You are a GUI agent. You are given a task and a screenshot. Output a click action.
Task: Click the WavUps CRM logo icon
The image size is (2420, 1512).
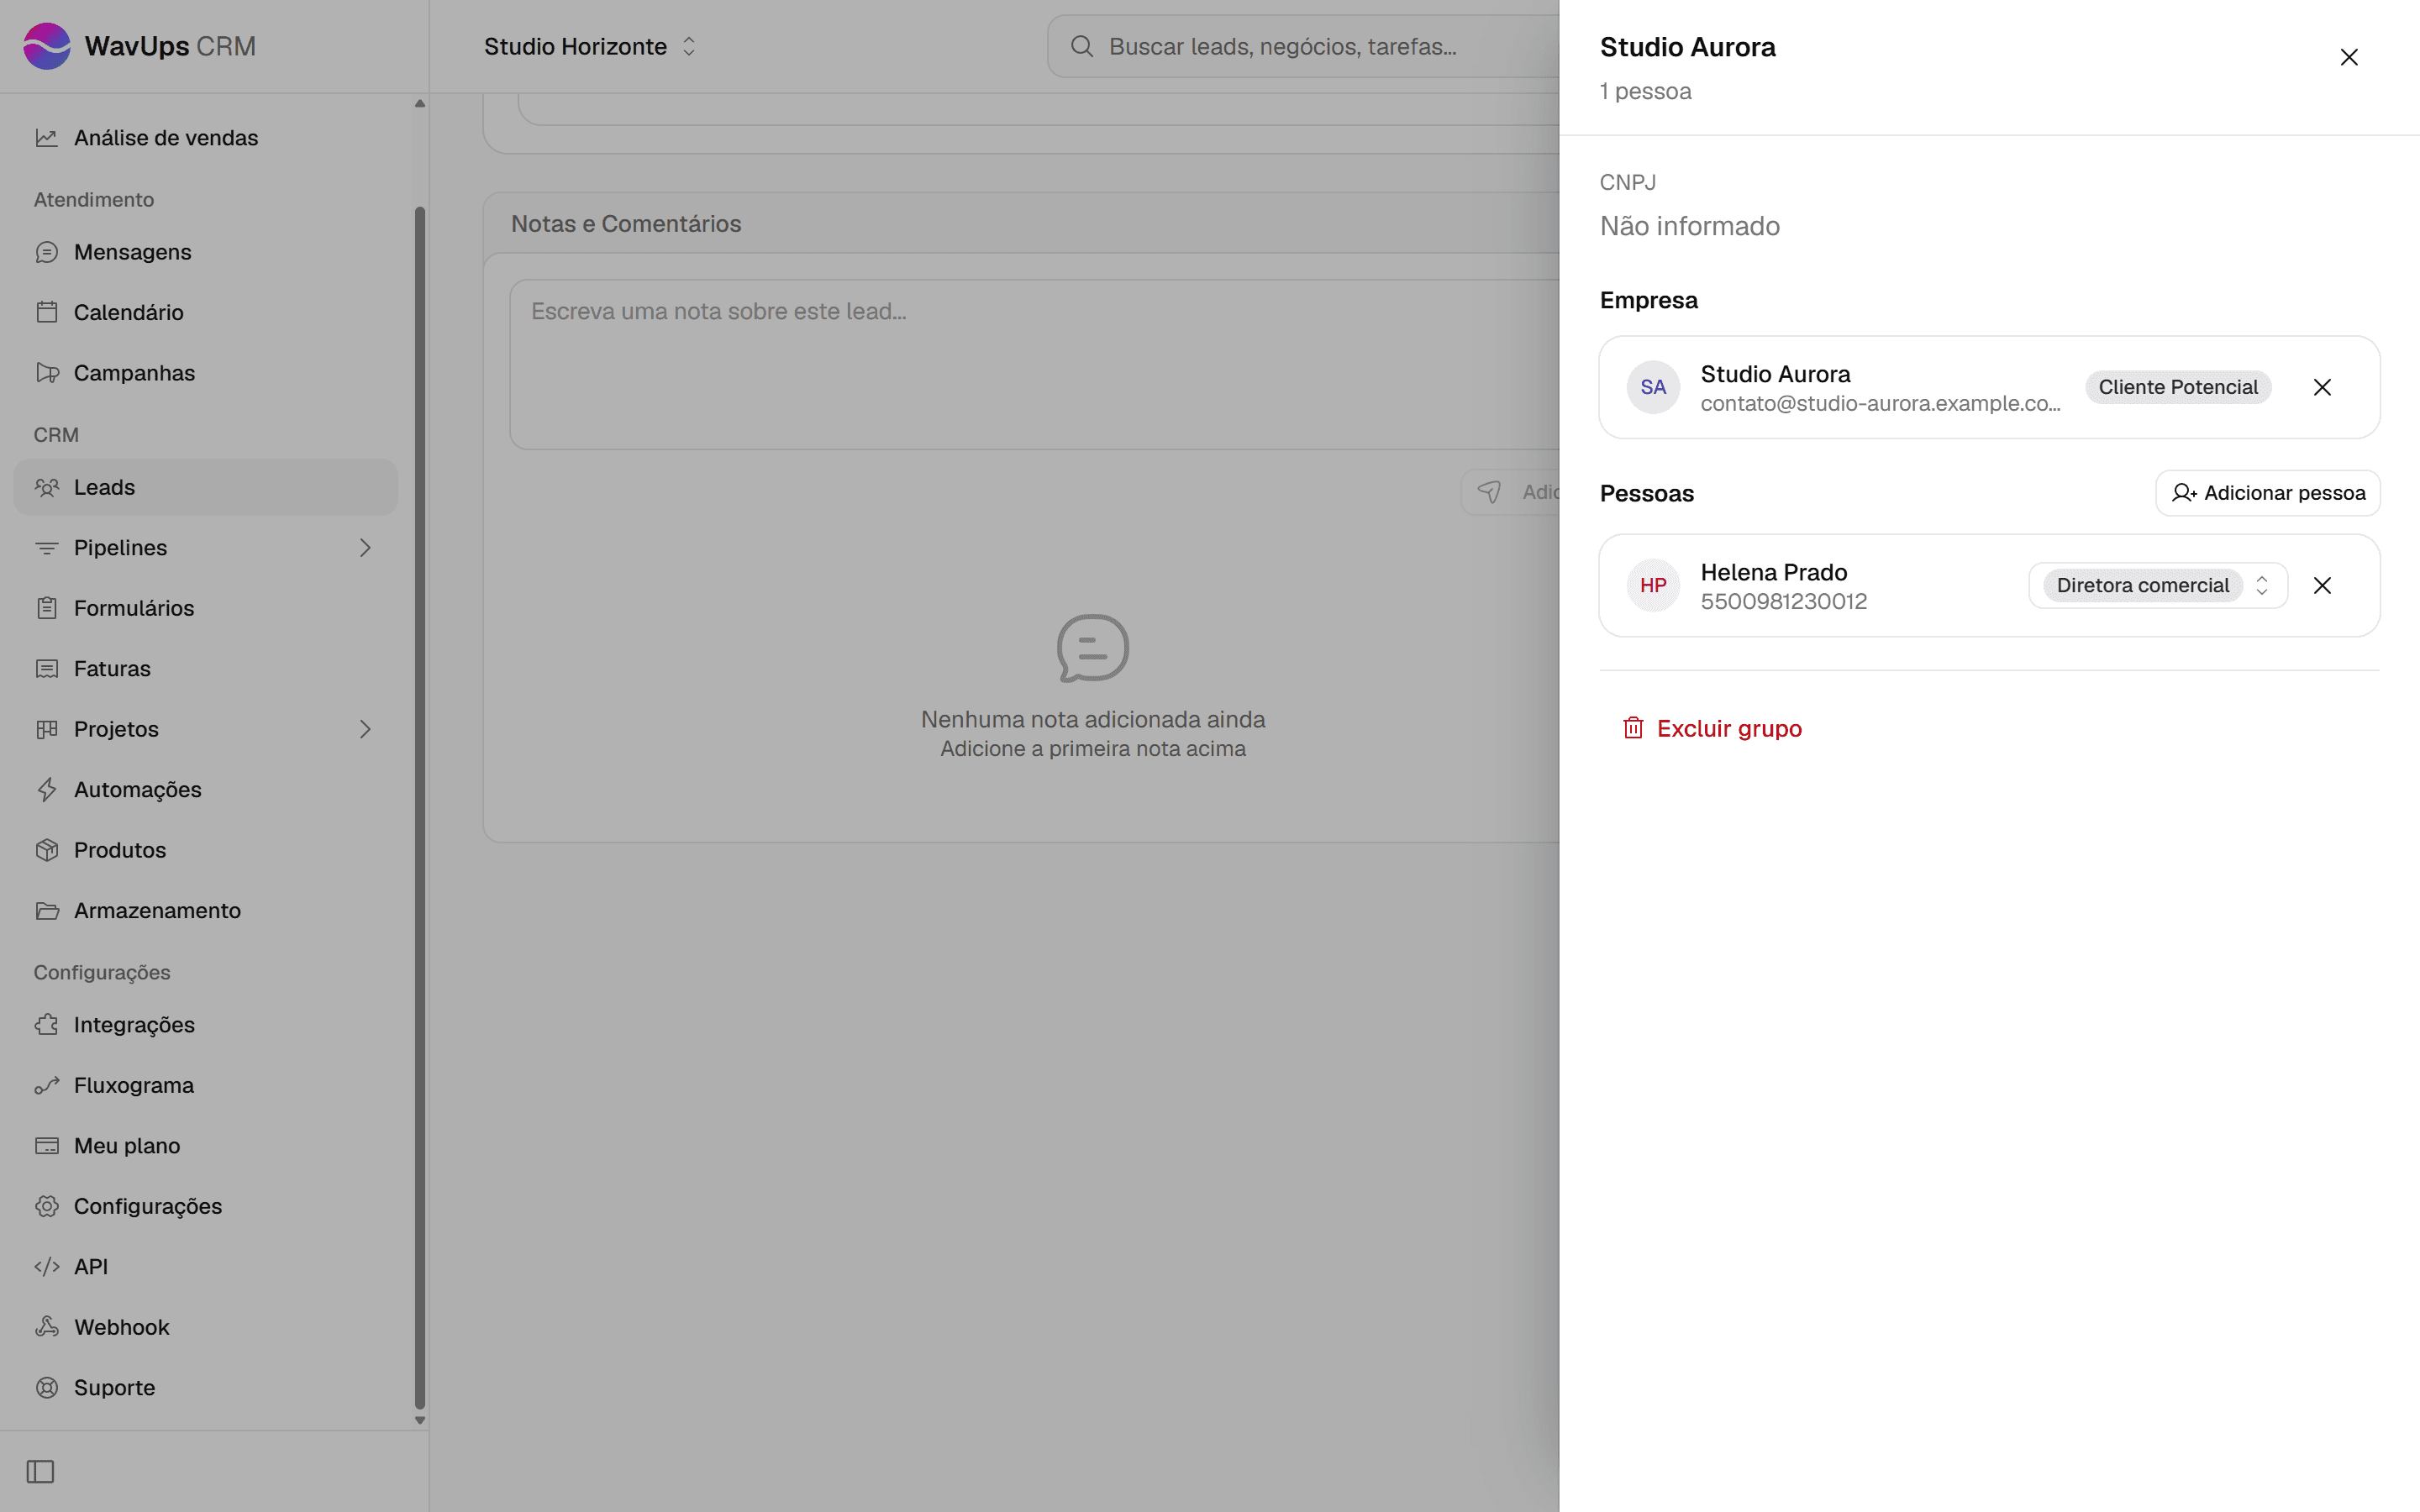[x=47, y=46]
